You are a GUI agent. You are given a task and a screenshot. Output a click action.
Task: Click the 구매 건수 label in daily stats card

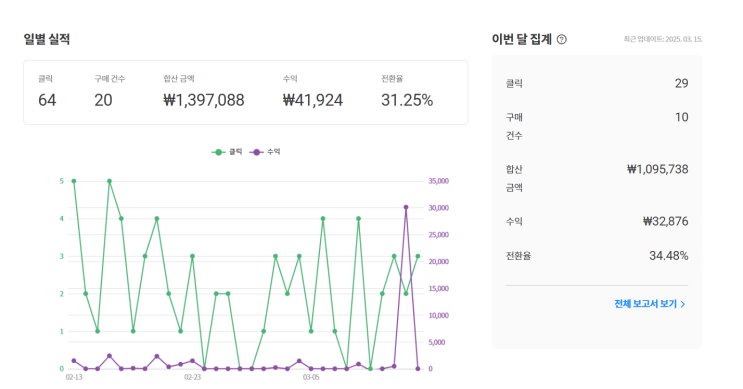[109, 79]
